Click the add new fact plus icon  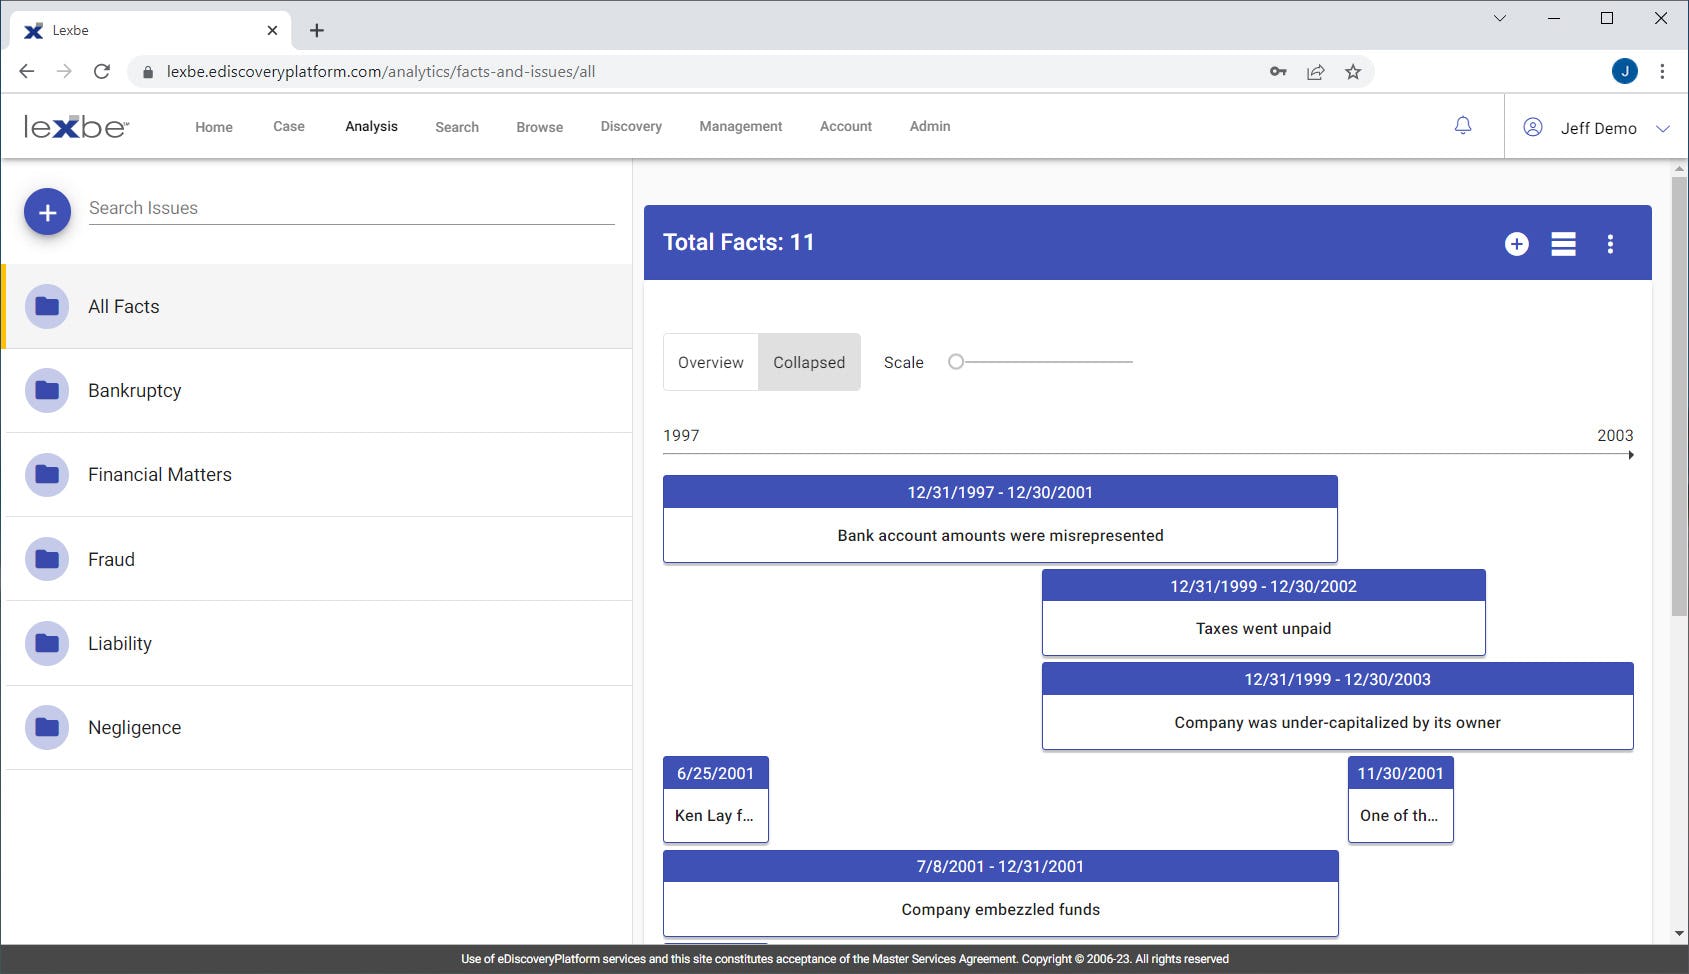point(1515,243)
